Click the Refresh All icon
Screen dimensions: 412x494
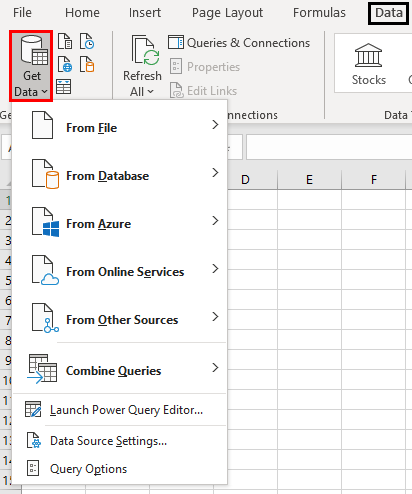click(145, 50)
